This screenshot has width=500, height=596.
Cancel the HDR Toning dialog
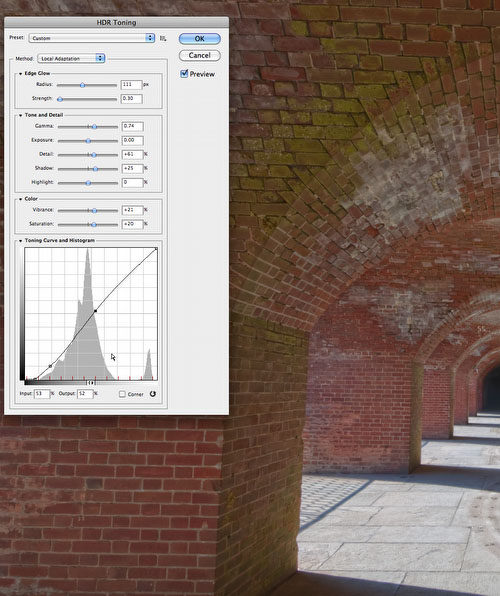[199, 55]
